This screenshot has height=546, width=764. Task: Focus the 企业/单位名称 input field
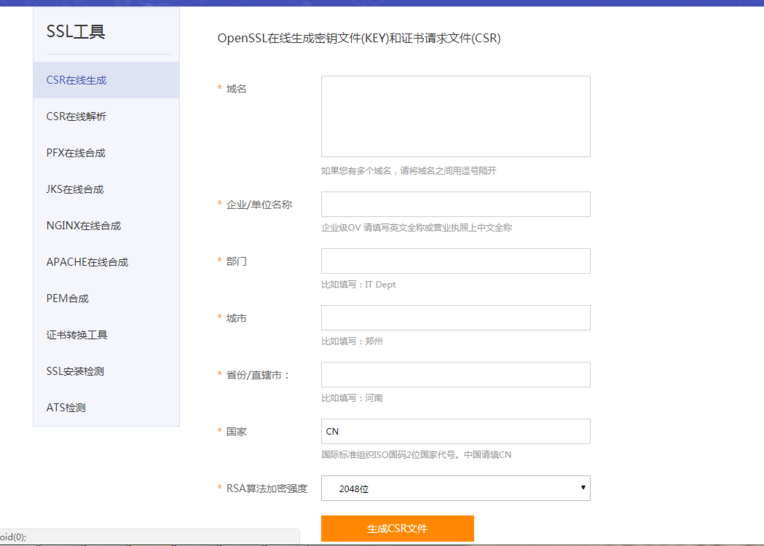tap(455, 204)
